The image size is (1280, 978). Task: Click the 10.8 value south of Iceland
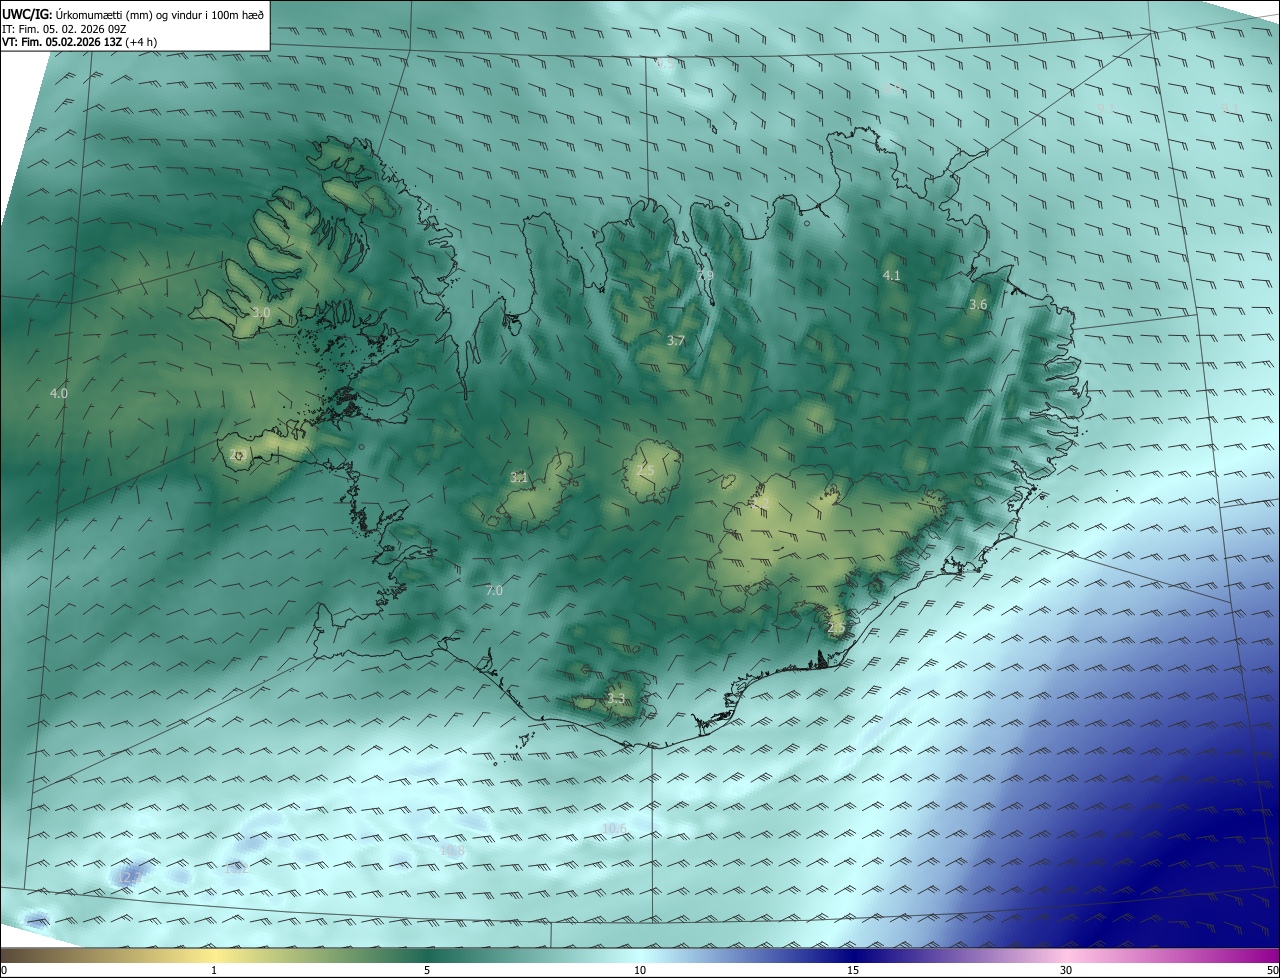[x=452, y=850]
